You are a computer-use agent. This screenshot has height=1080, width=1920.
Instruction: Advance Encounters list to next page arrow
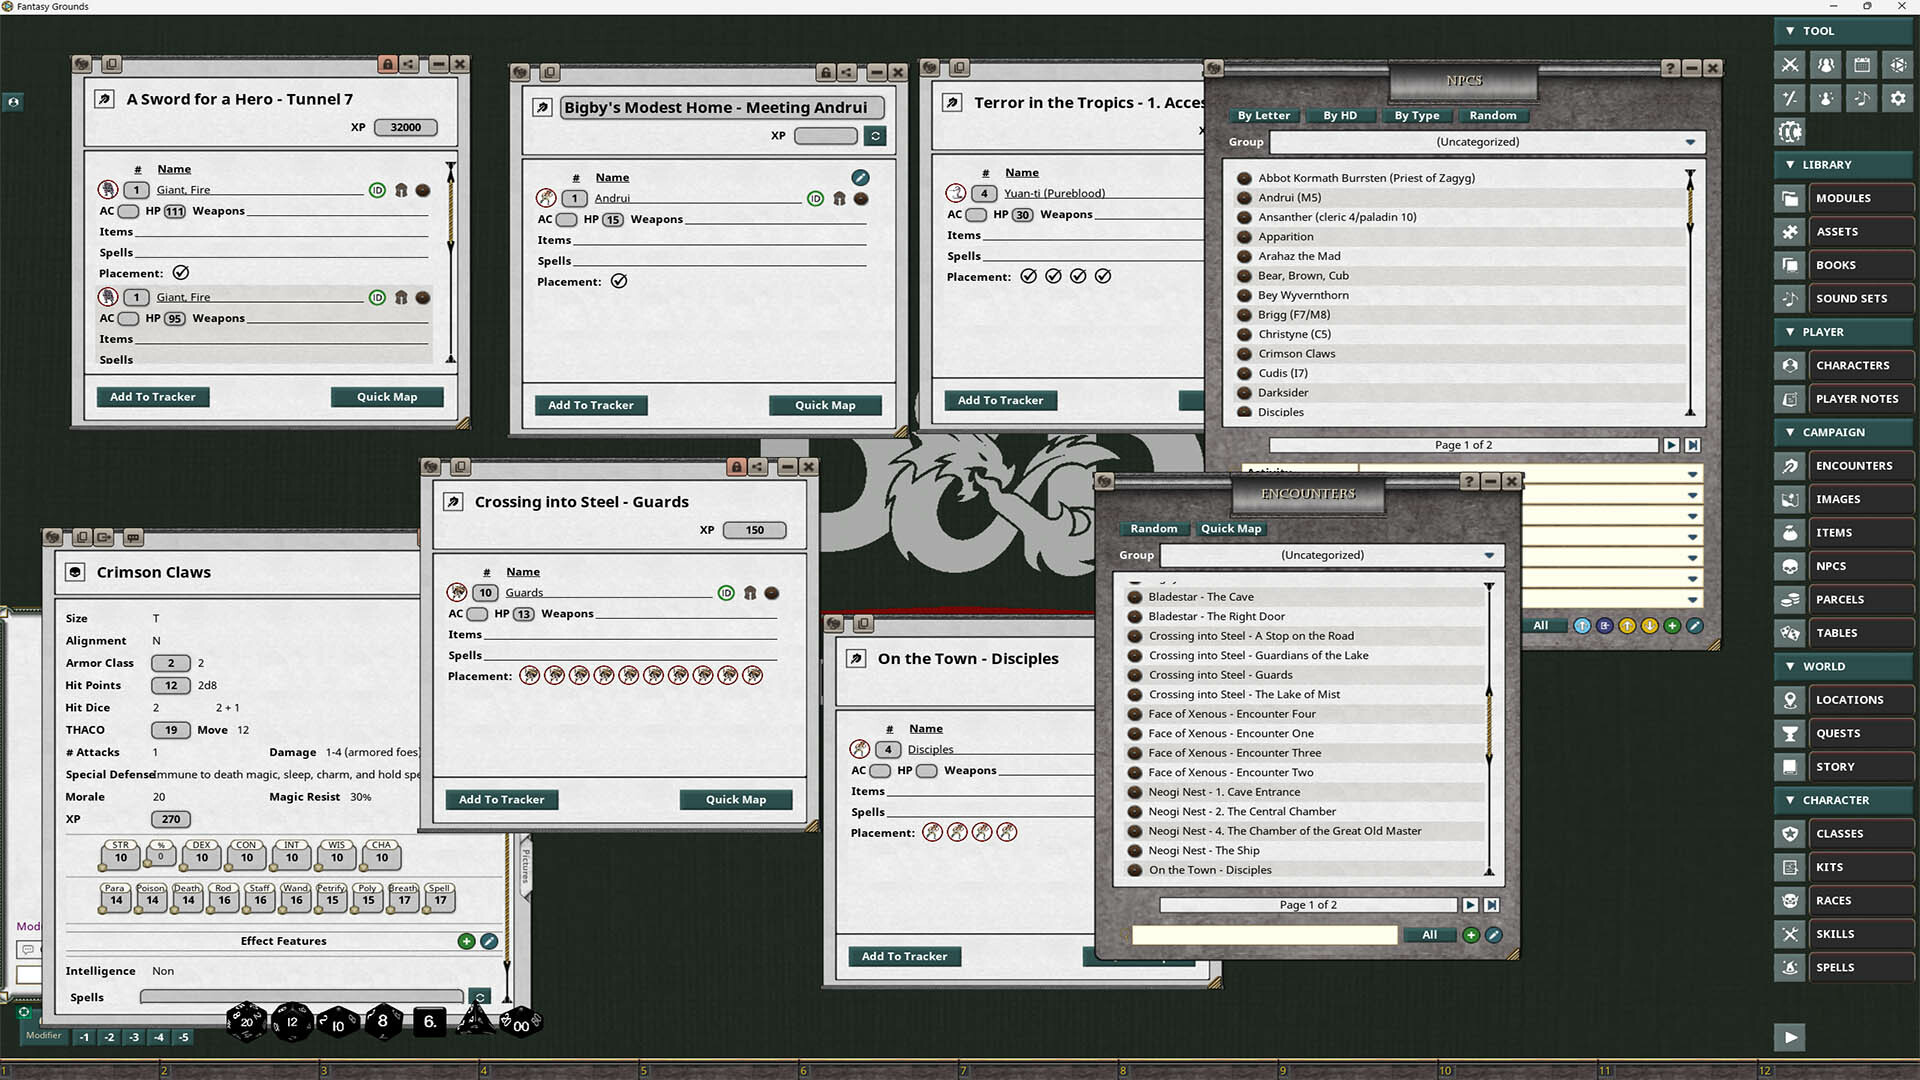pyautogui.click(x=1470, y=905)
